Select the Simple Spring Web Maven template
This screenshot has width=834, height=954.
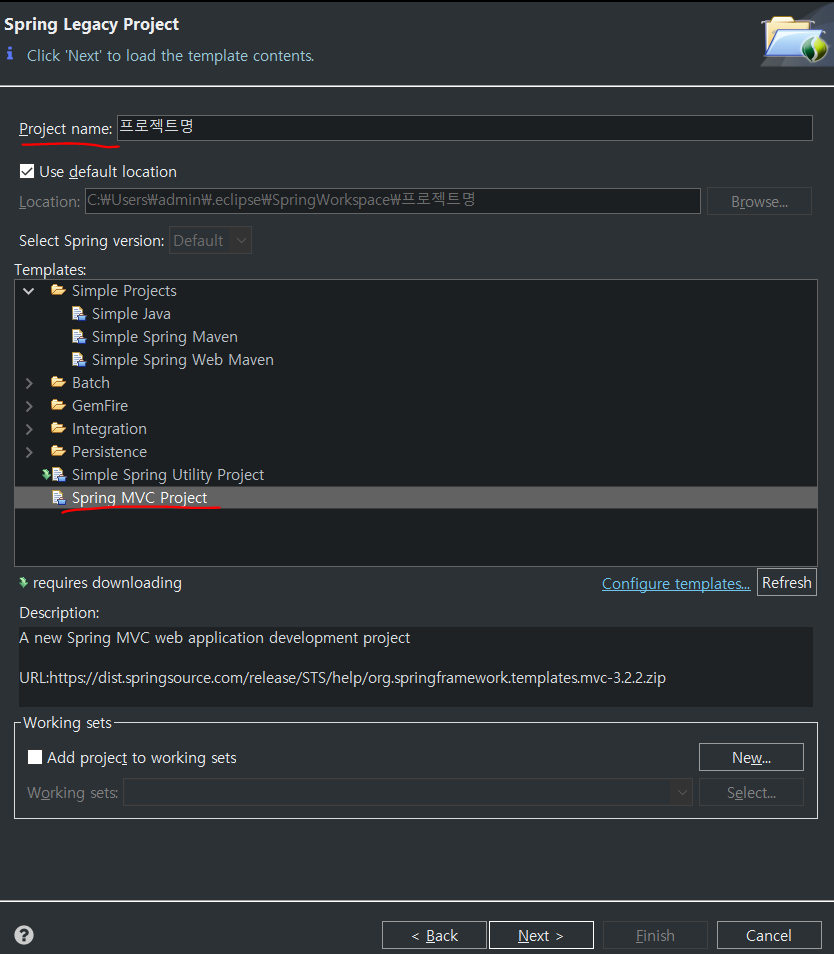pyautogui.click(x=182, y=360)
